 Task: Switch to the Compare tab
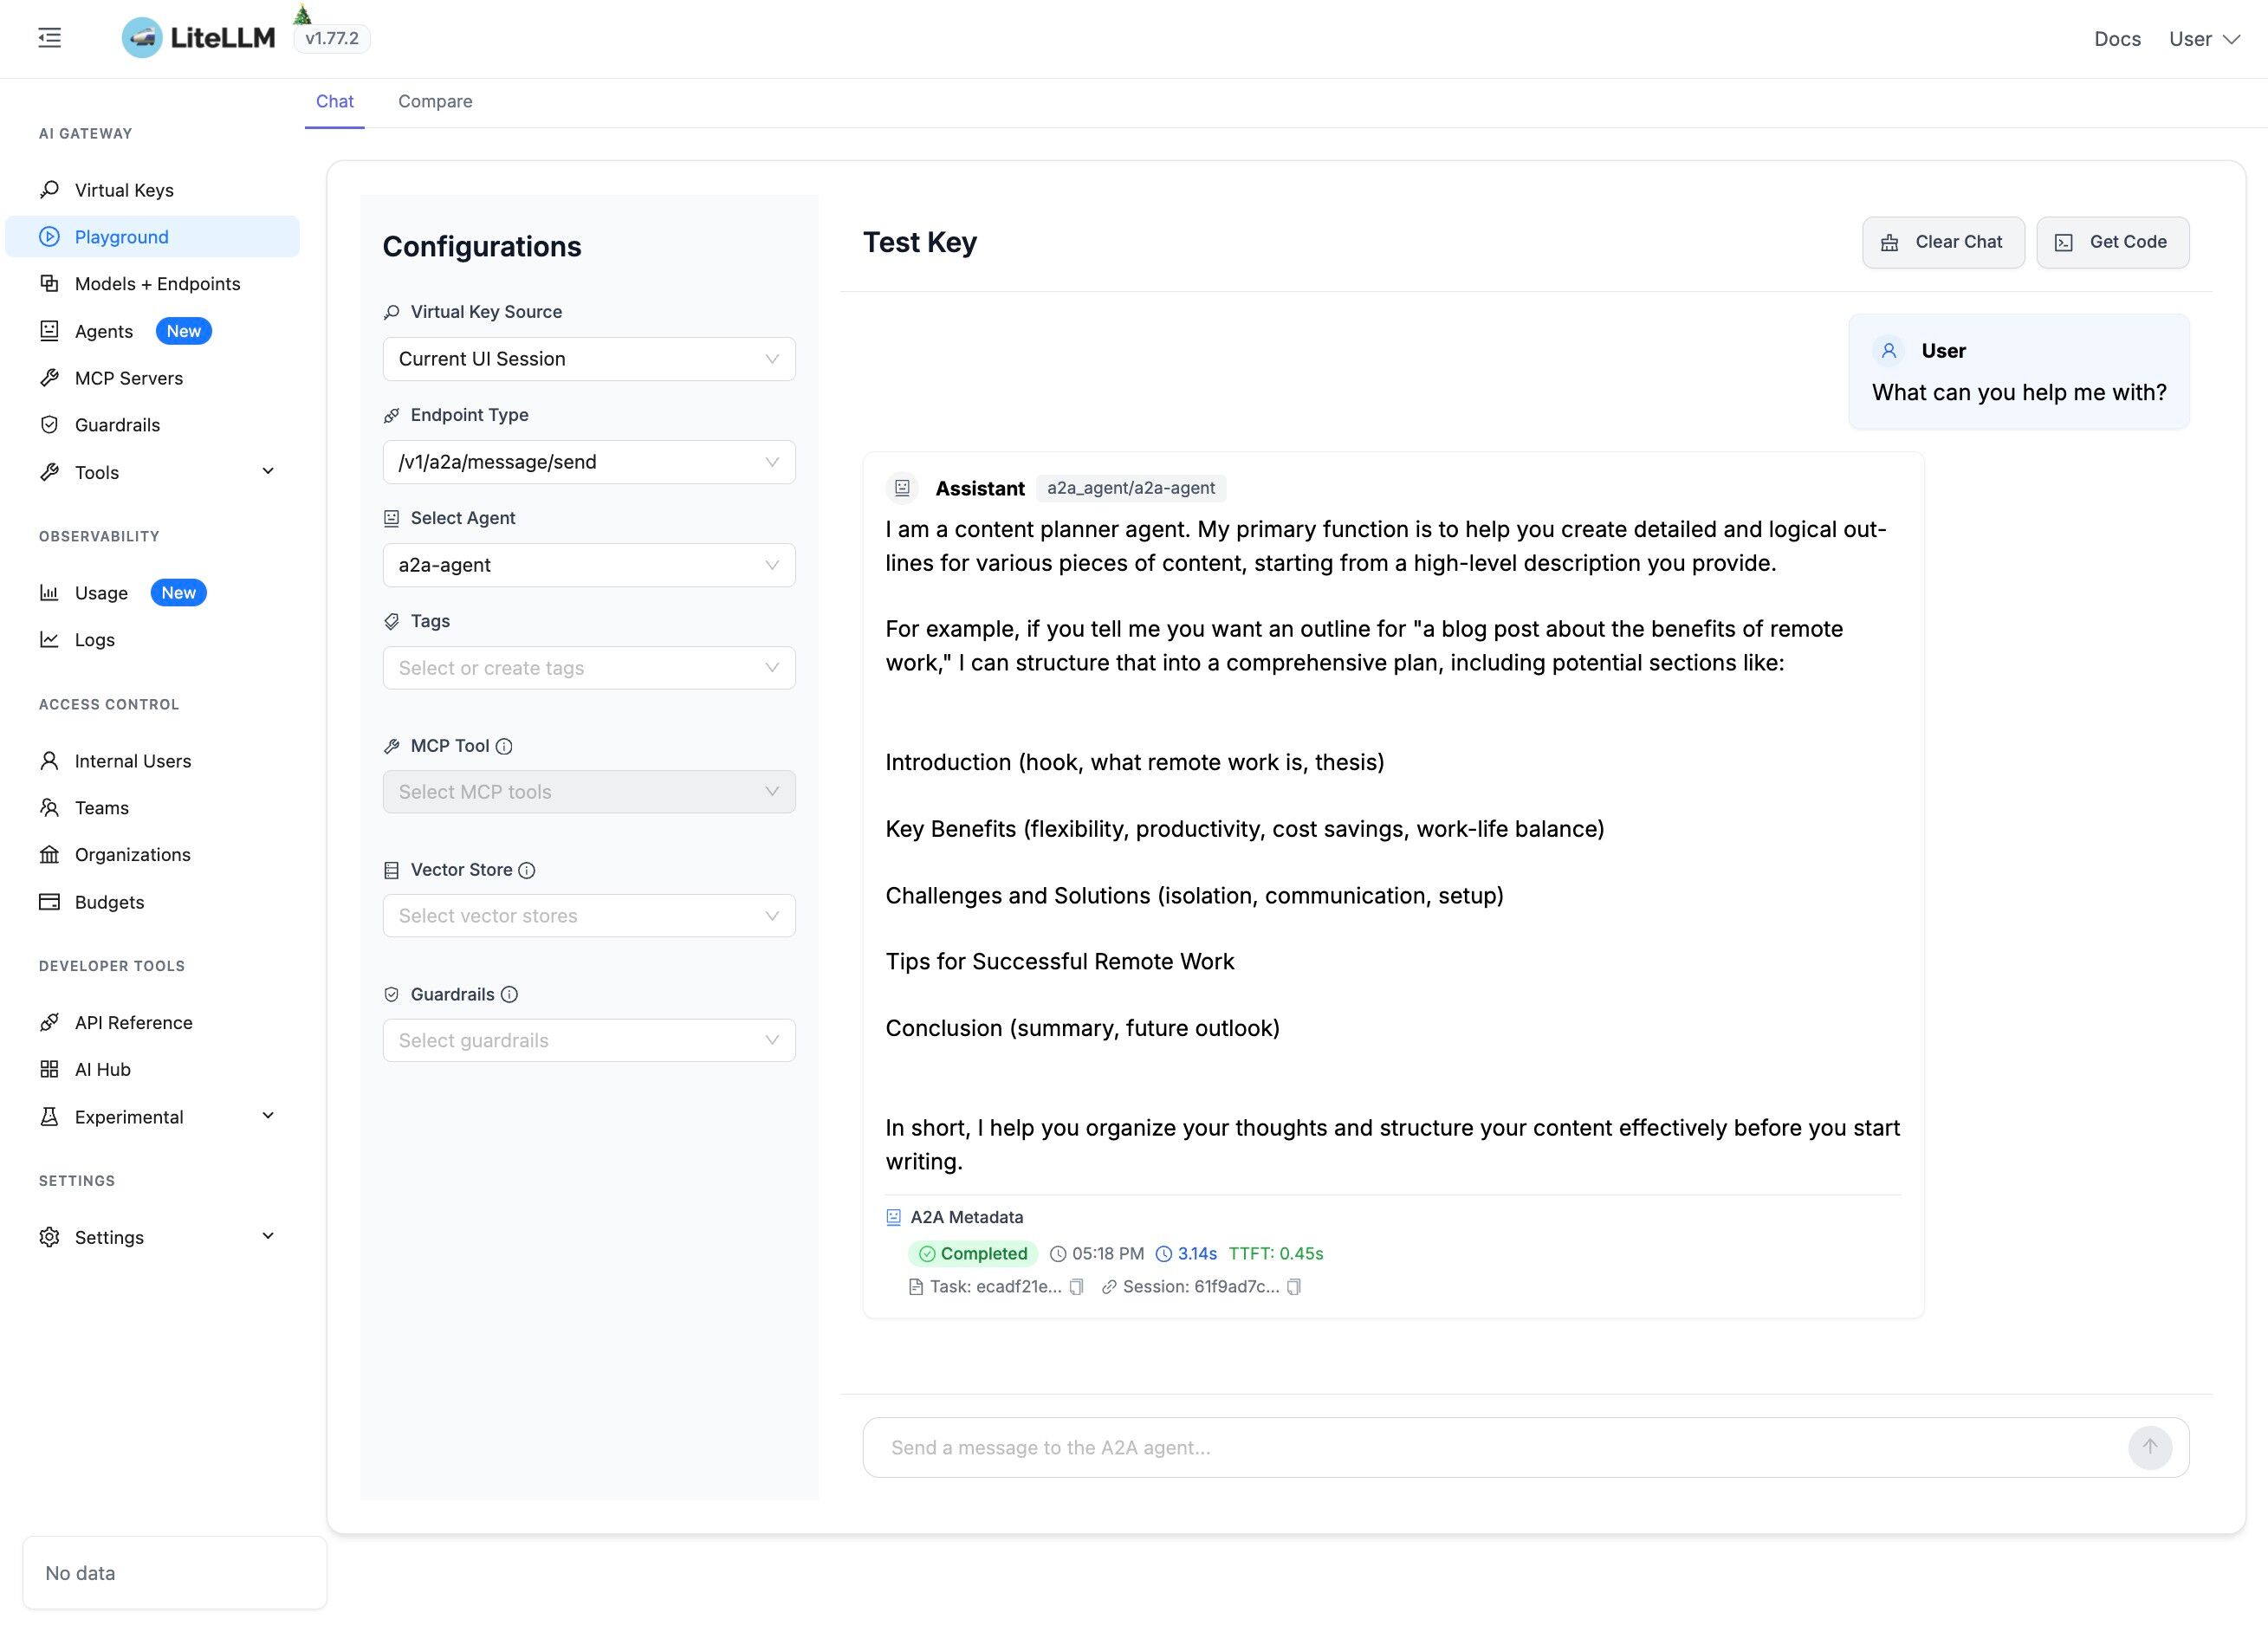(435, 101)
